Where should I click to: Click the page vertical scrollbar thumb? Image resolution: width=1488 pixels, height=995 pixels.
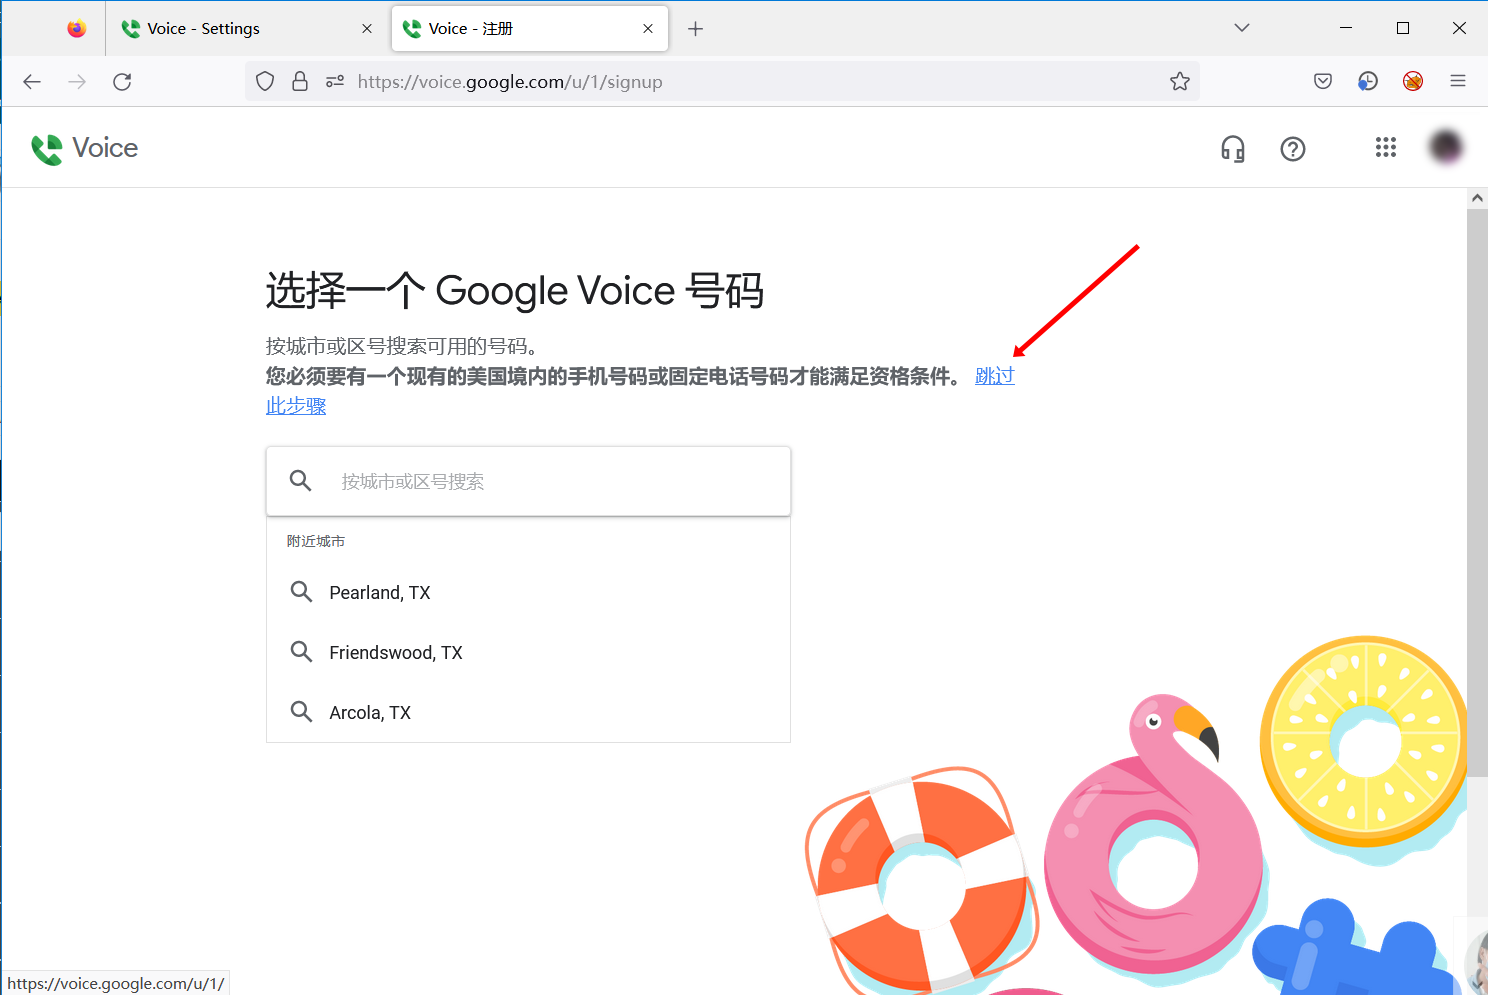[1477, 493]
